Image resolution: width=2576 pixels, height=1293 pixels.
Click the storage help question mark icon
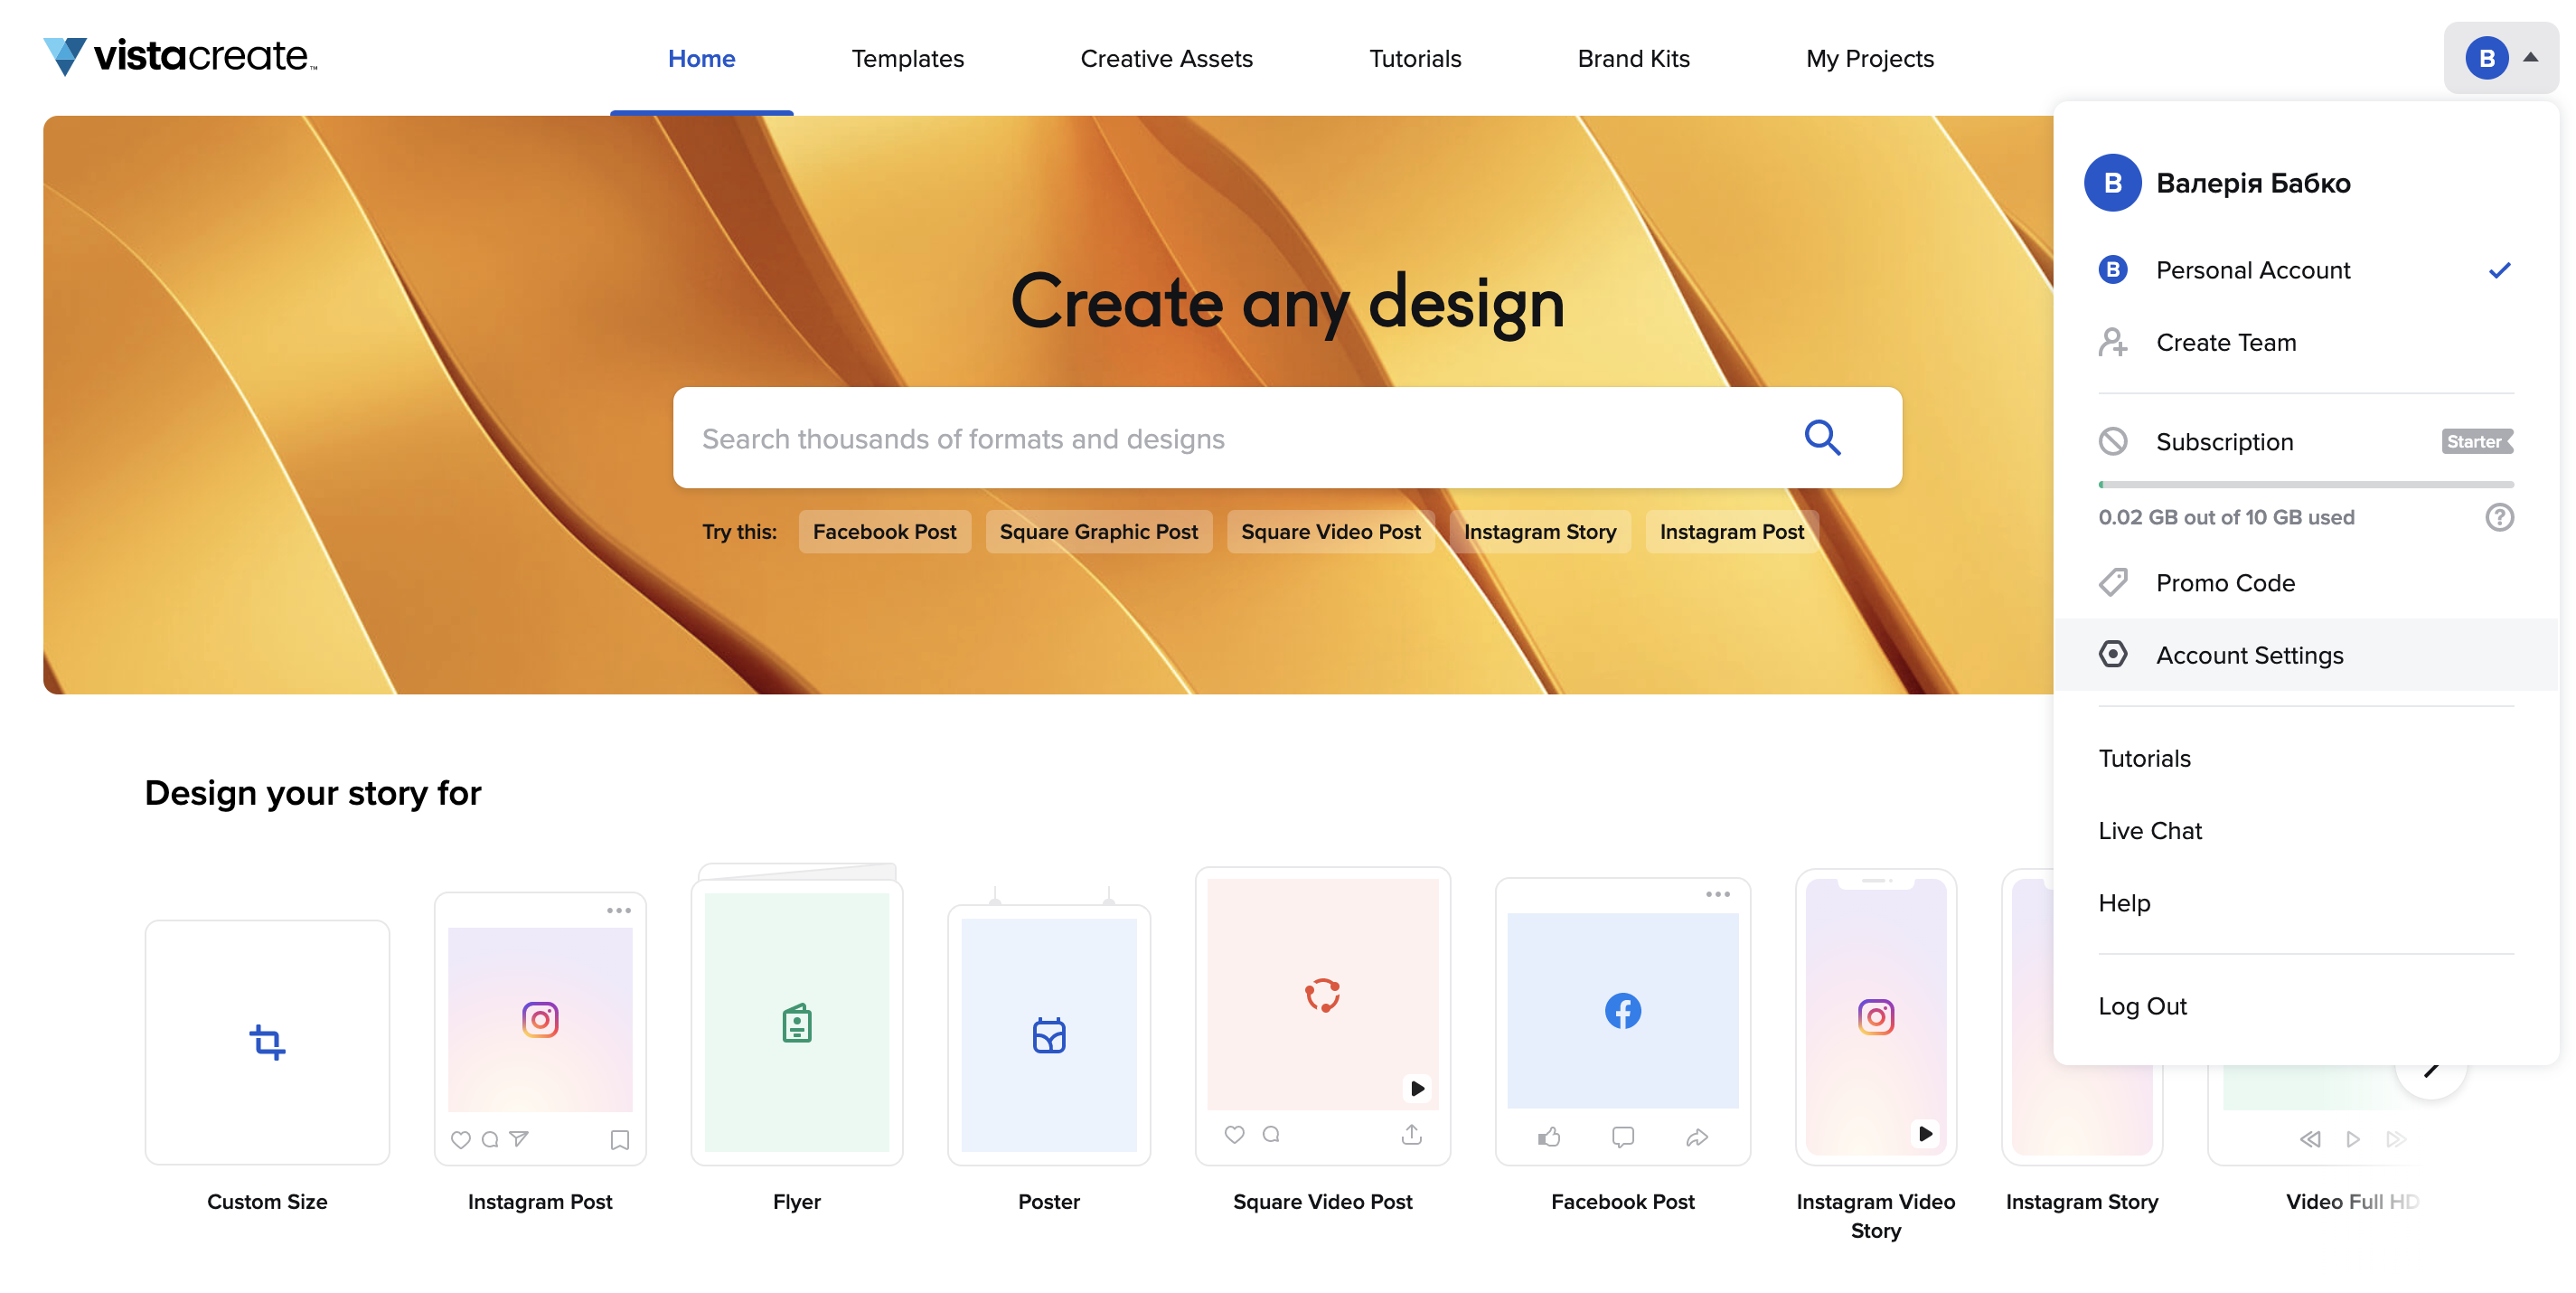[x=2499, y=517]
